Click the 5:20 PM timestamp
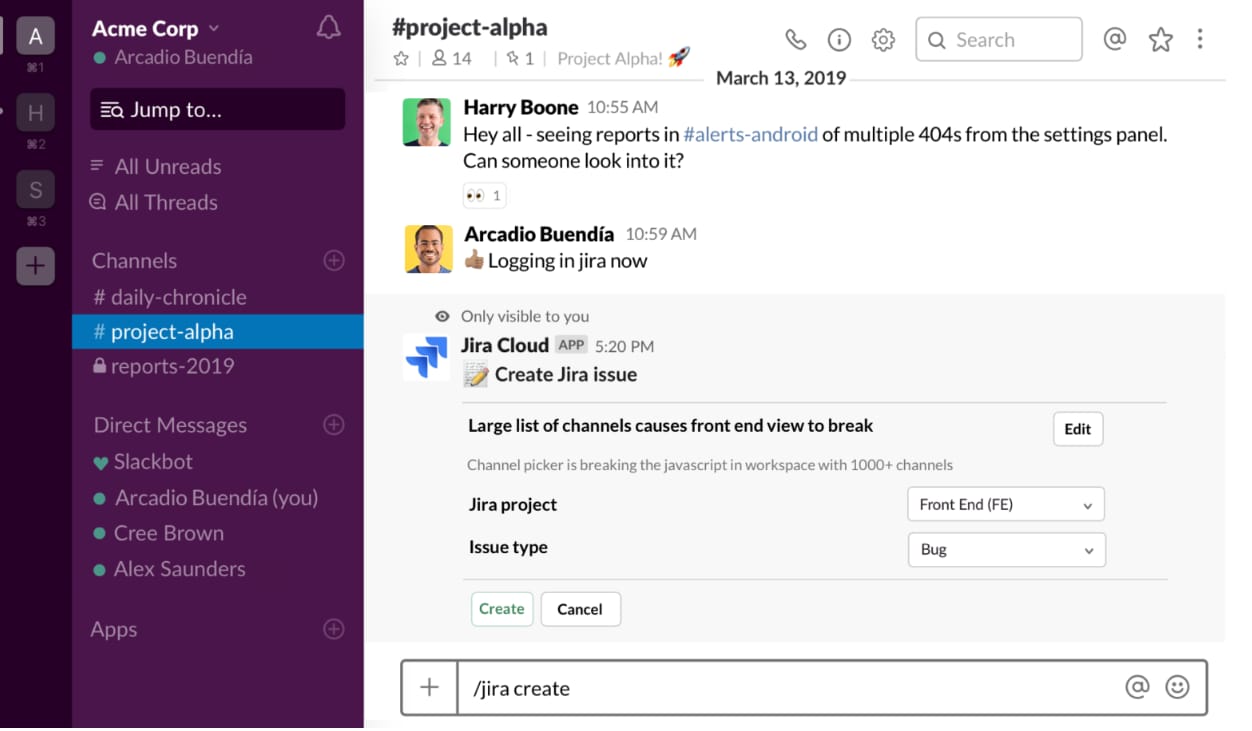1252x731 pixels. 624,346
